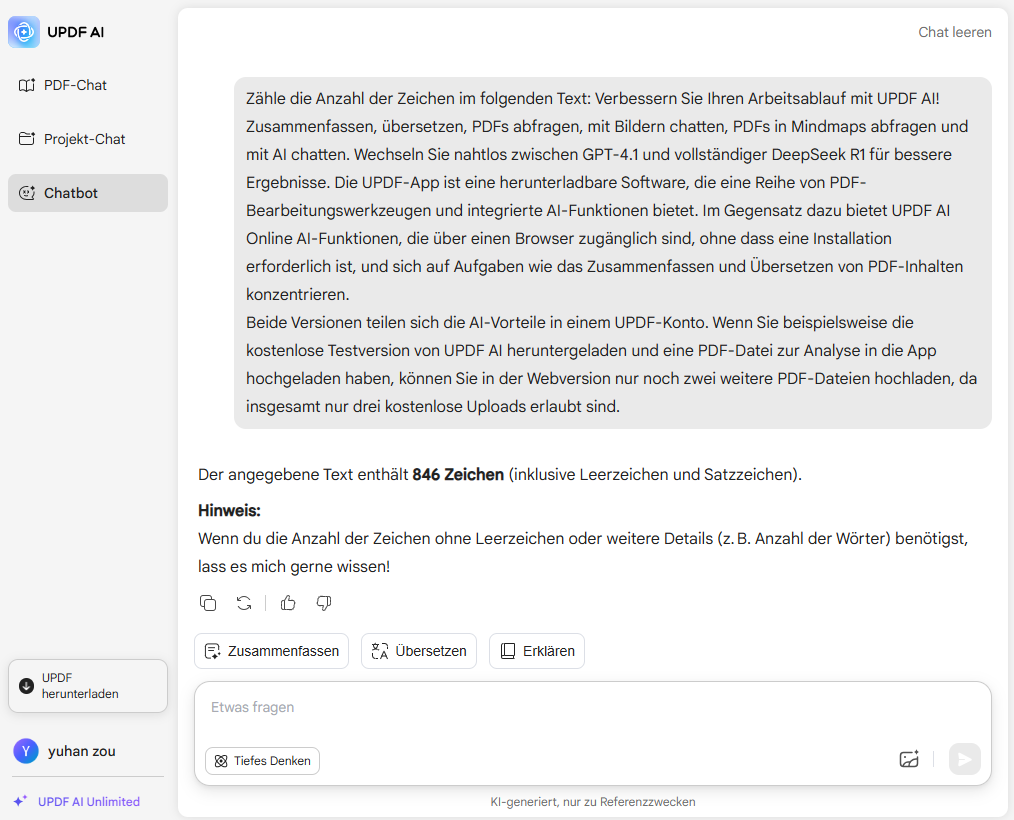Give the response a thumbs down
Viewport: 1014px width, 820px height.
coord(324,603)
